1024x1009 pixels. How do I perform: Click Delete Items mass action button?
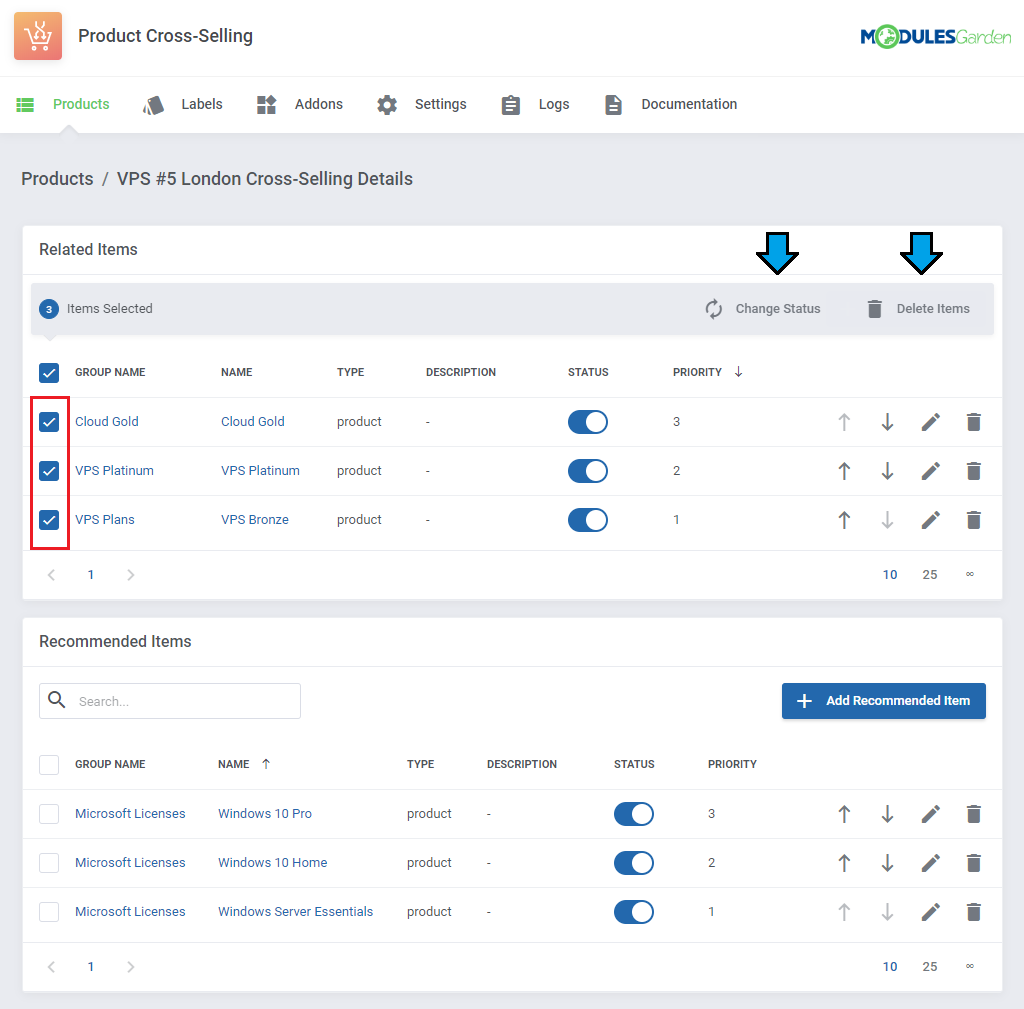[x=918, y=309]
